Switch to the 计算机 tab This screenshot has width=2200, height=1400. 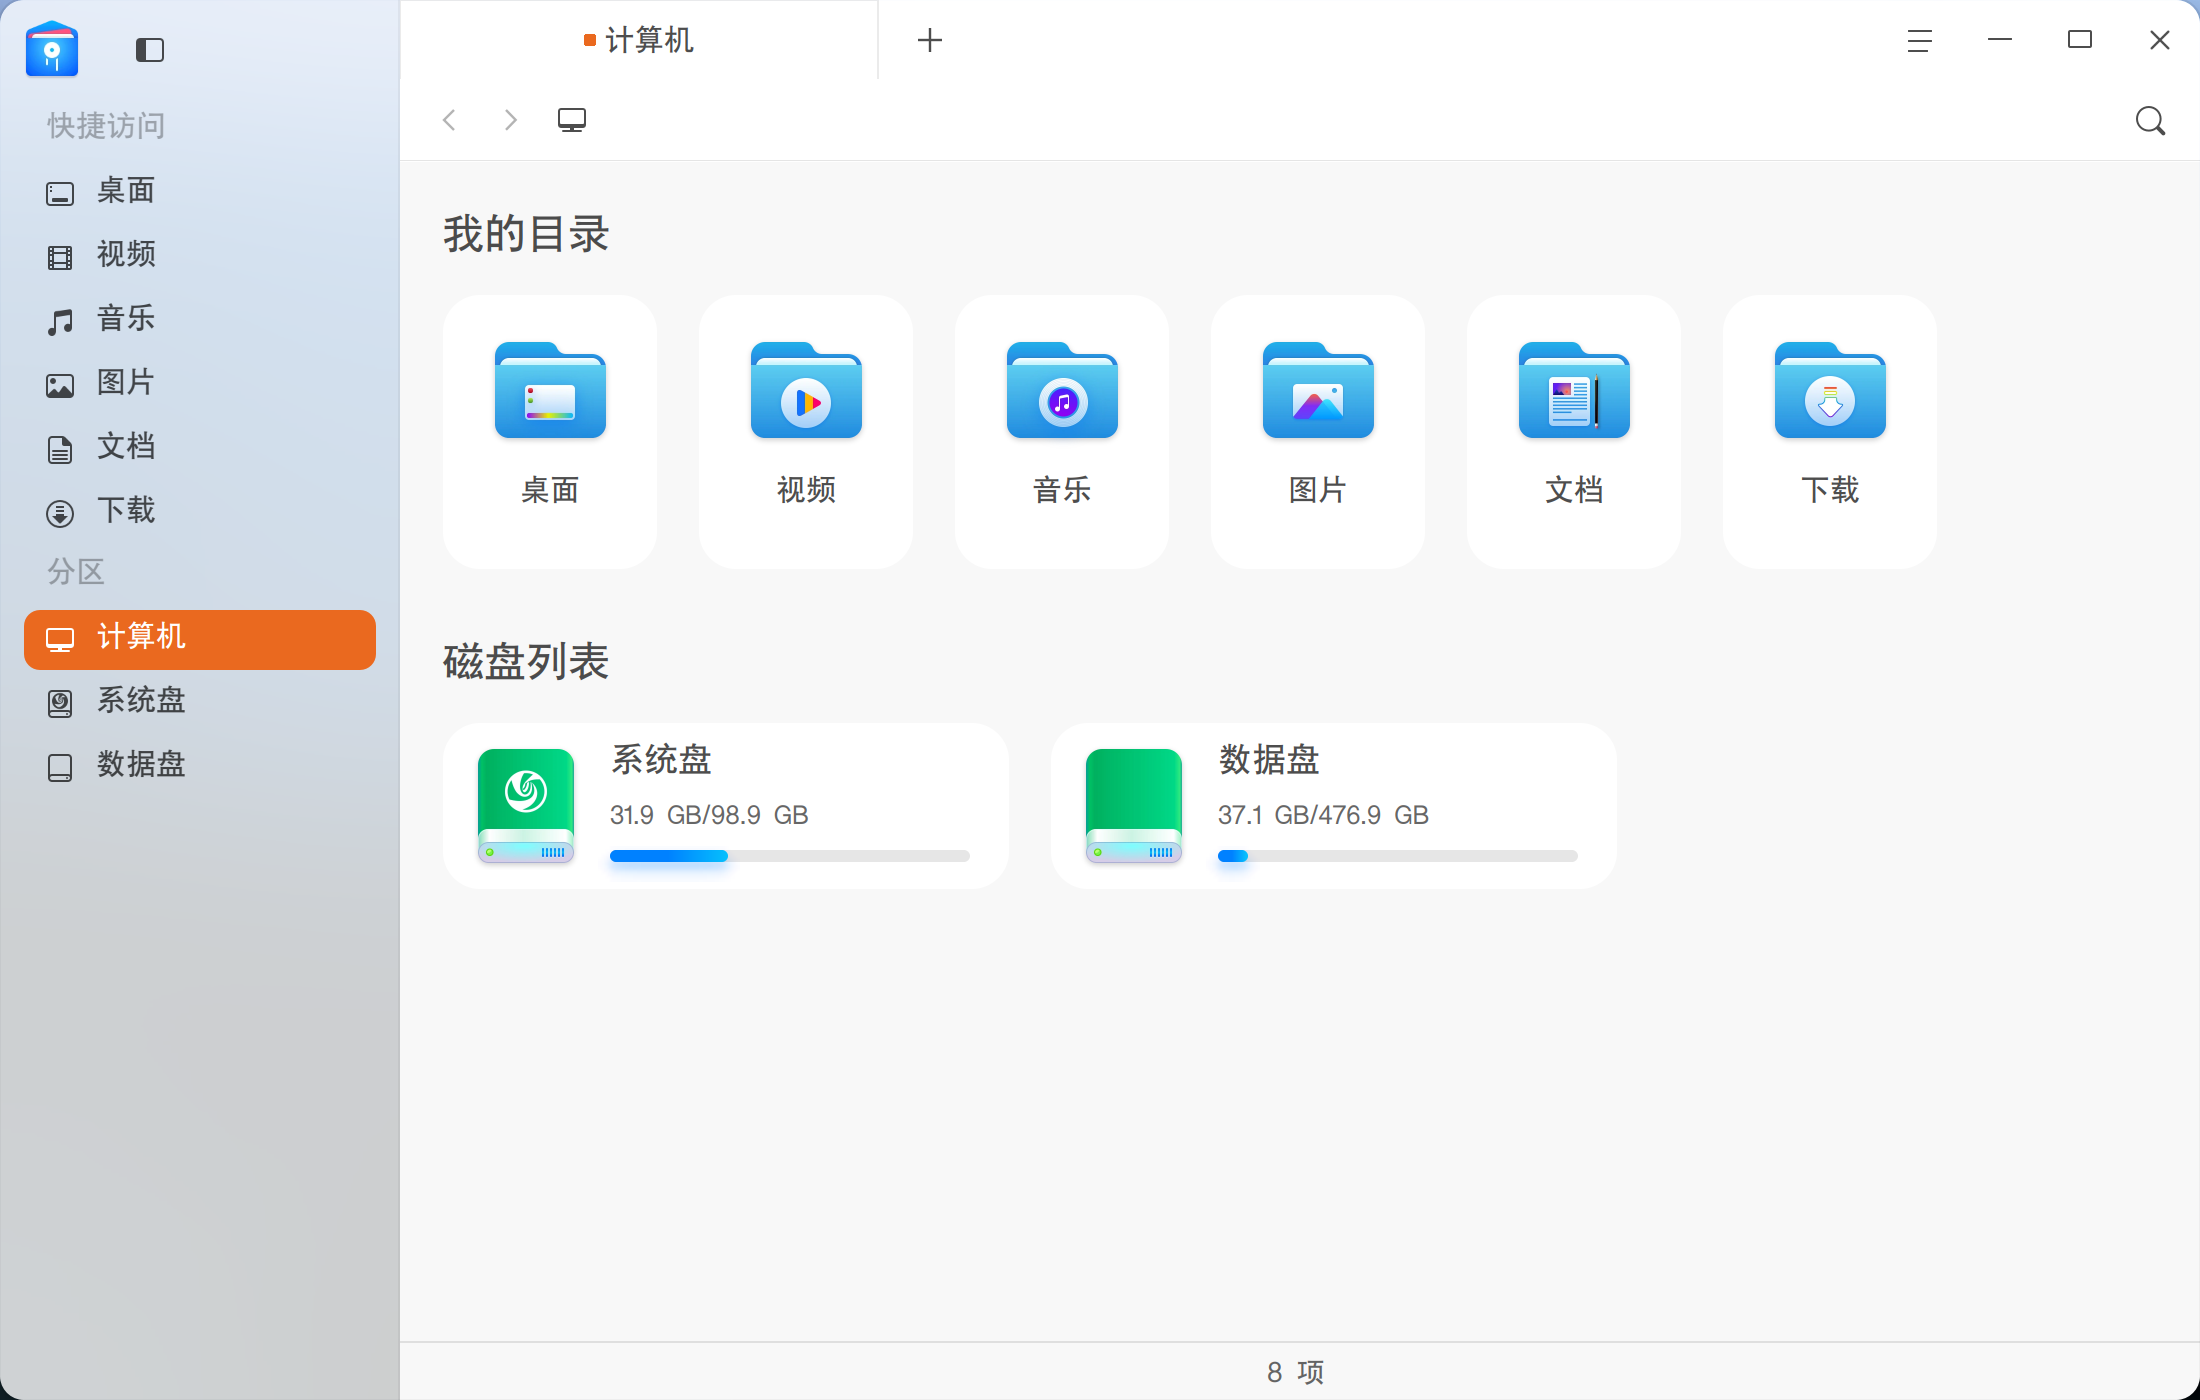(x=640, y=40)
